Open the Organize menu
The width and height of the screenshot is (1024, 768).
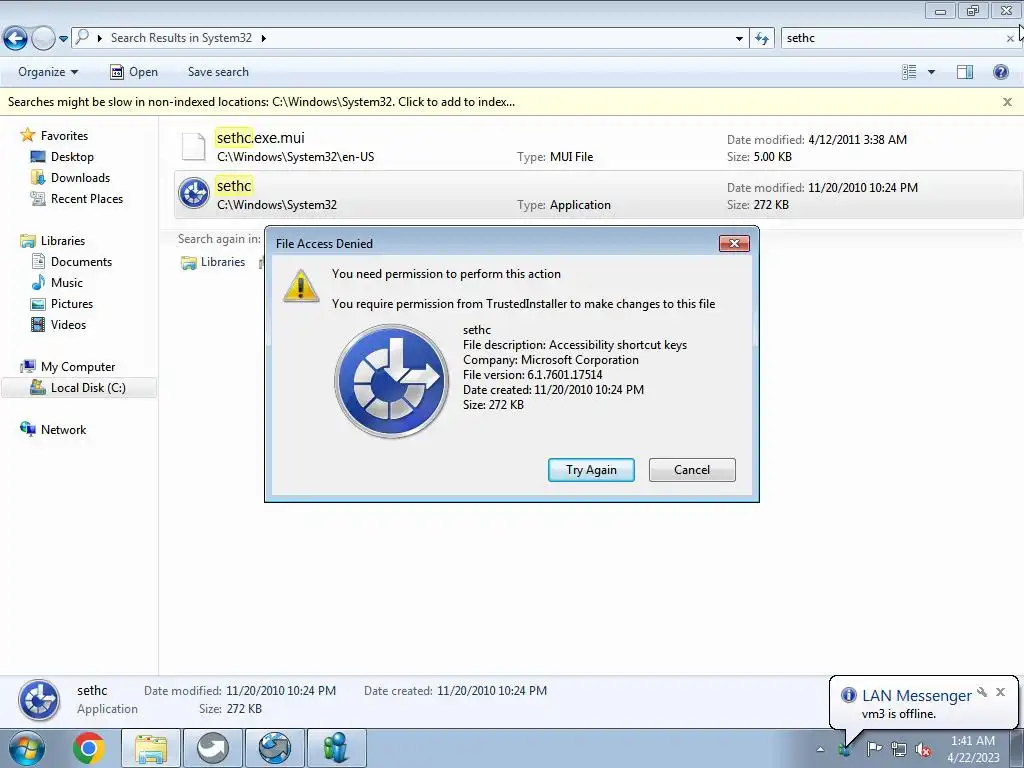[48, 72]
